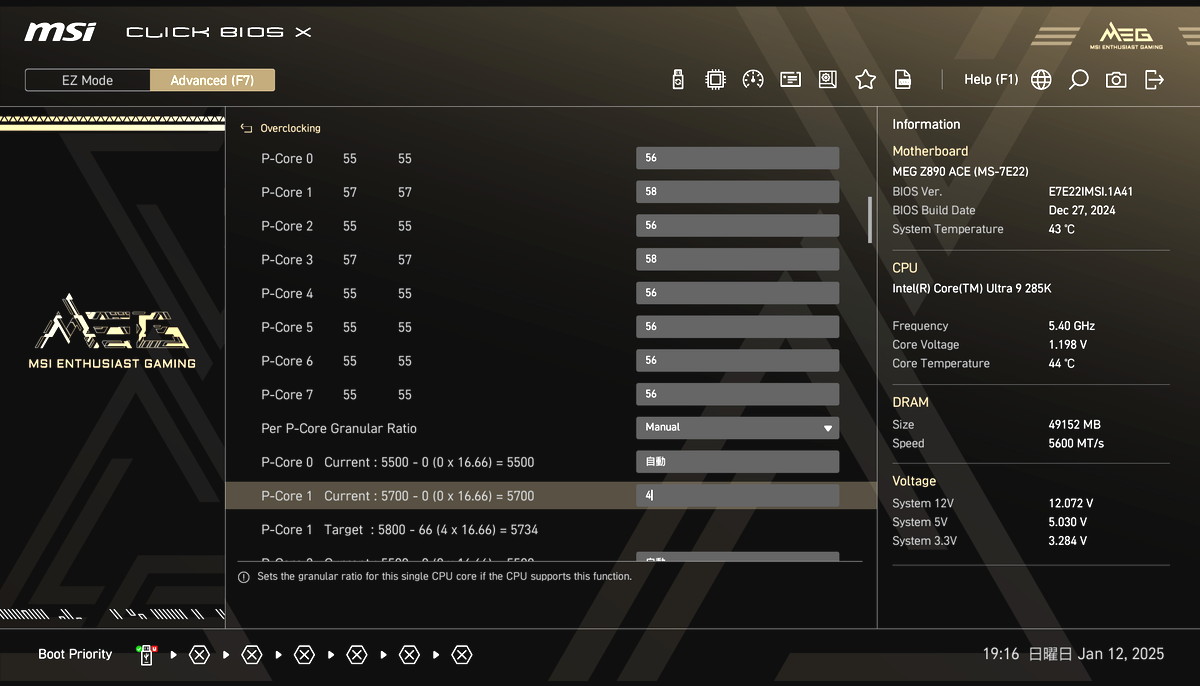Go back using the Overclocking arrow icon
The width and height of the screenshot is (1200, 686).
coord(246,129)
